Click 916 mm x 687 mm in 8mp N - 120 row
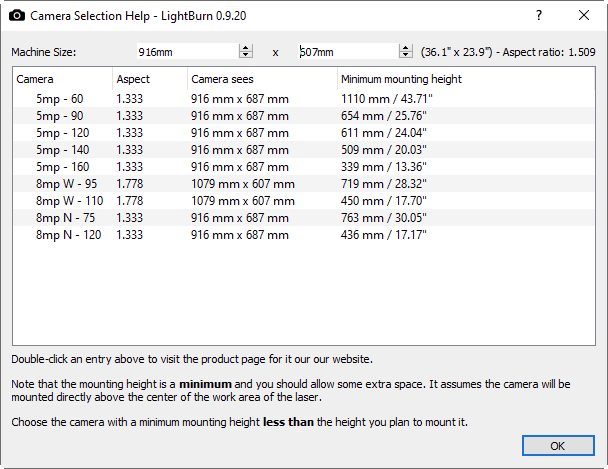 (240, 235)
